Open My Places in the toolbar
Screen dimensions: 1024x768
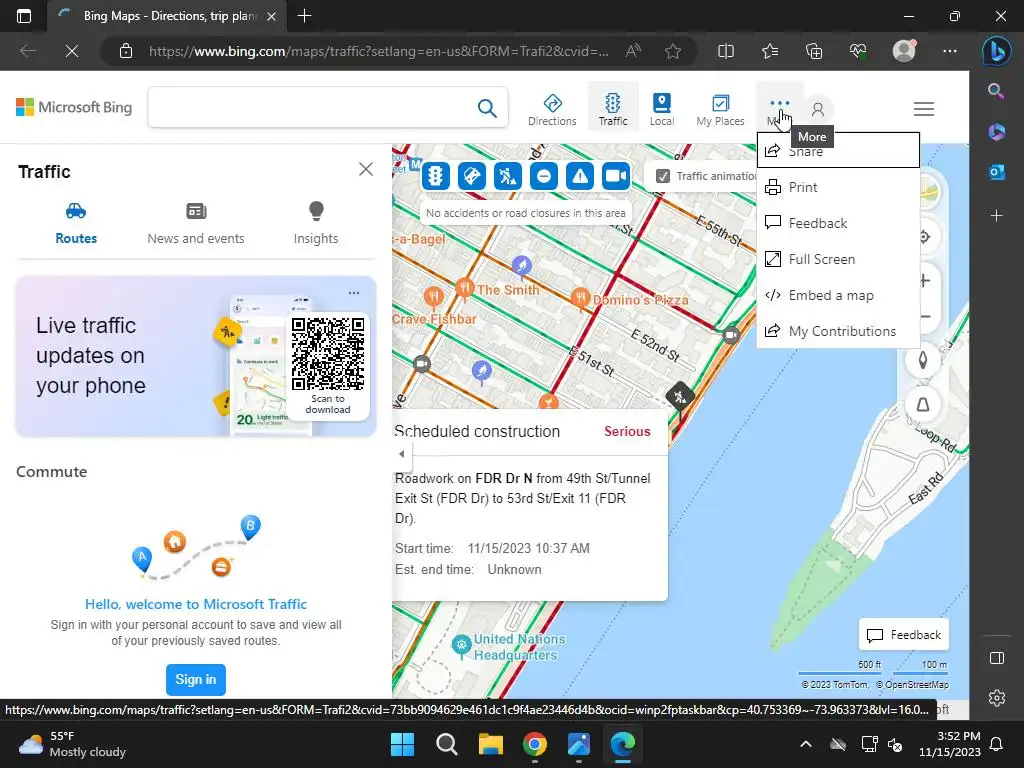point(720,109)
